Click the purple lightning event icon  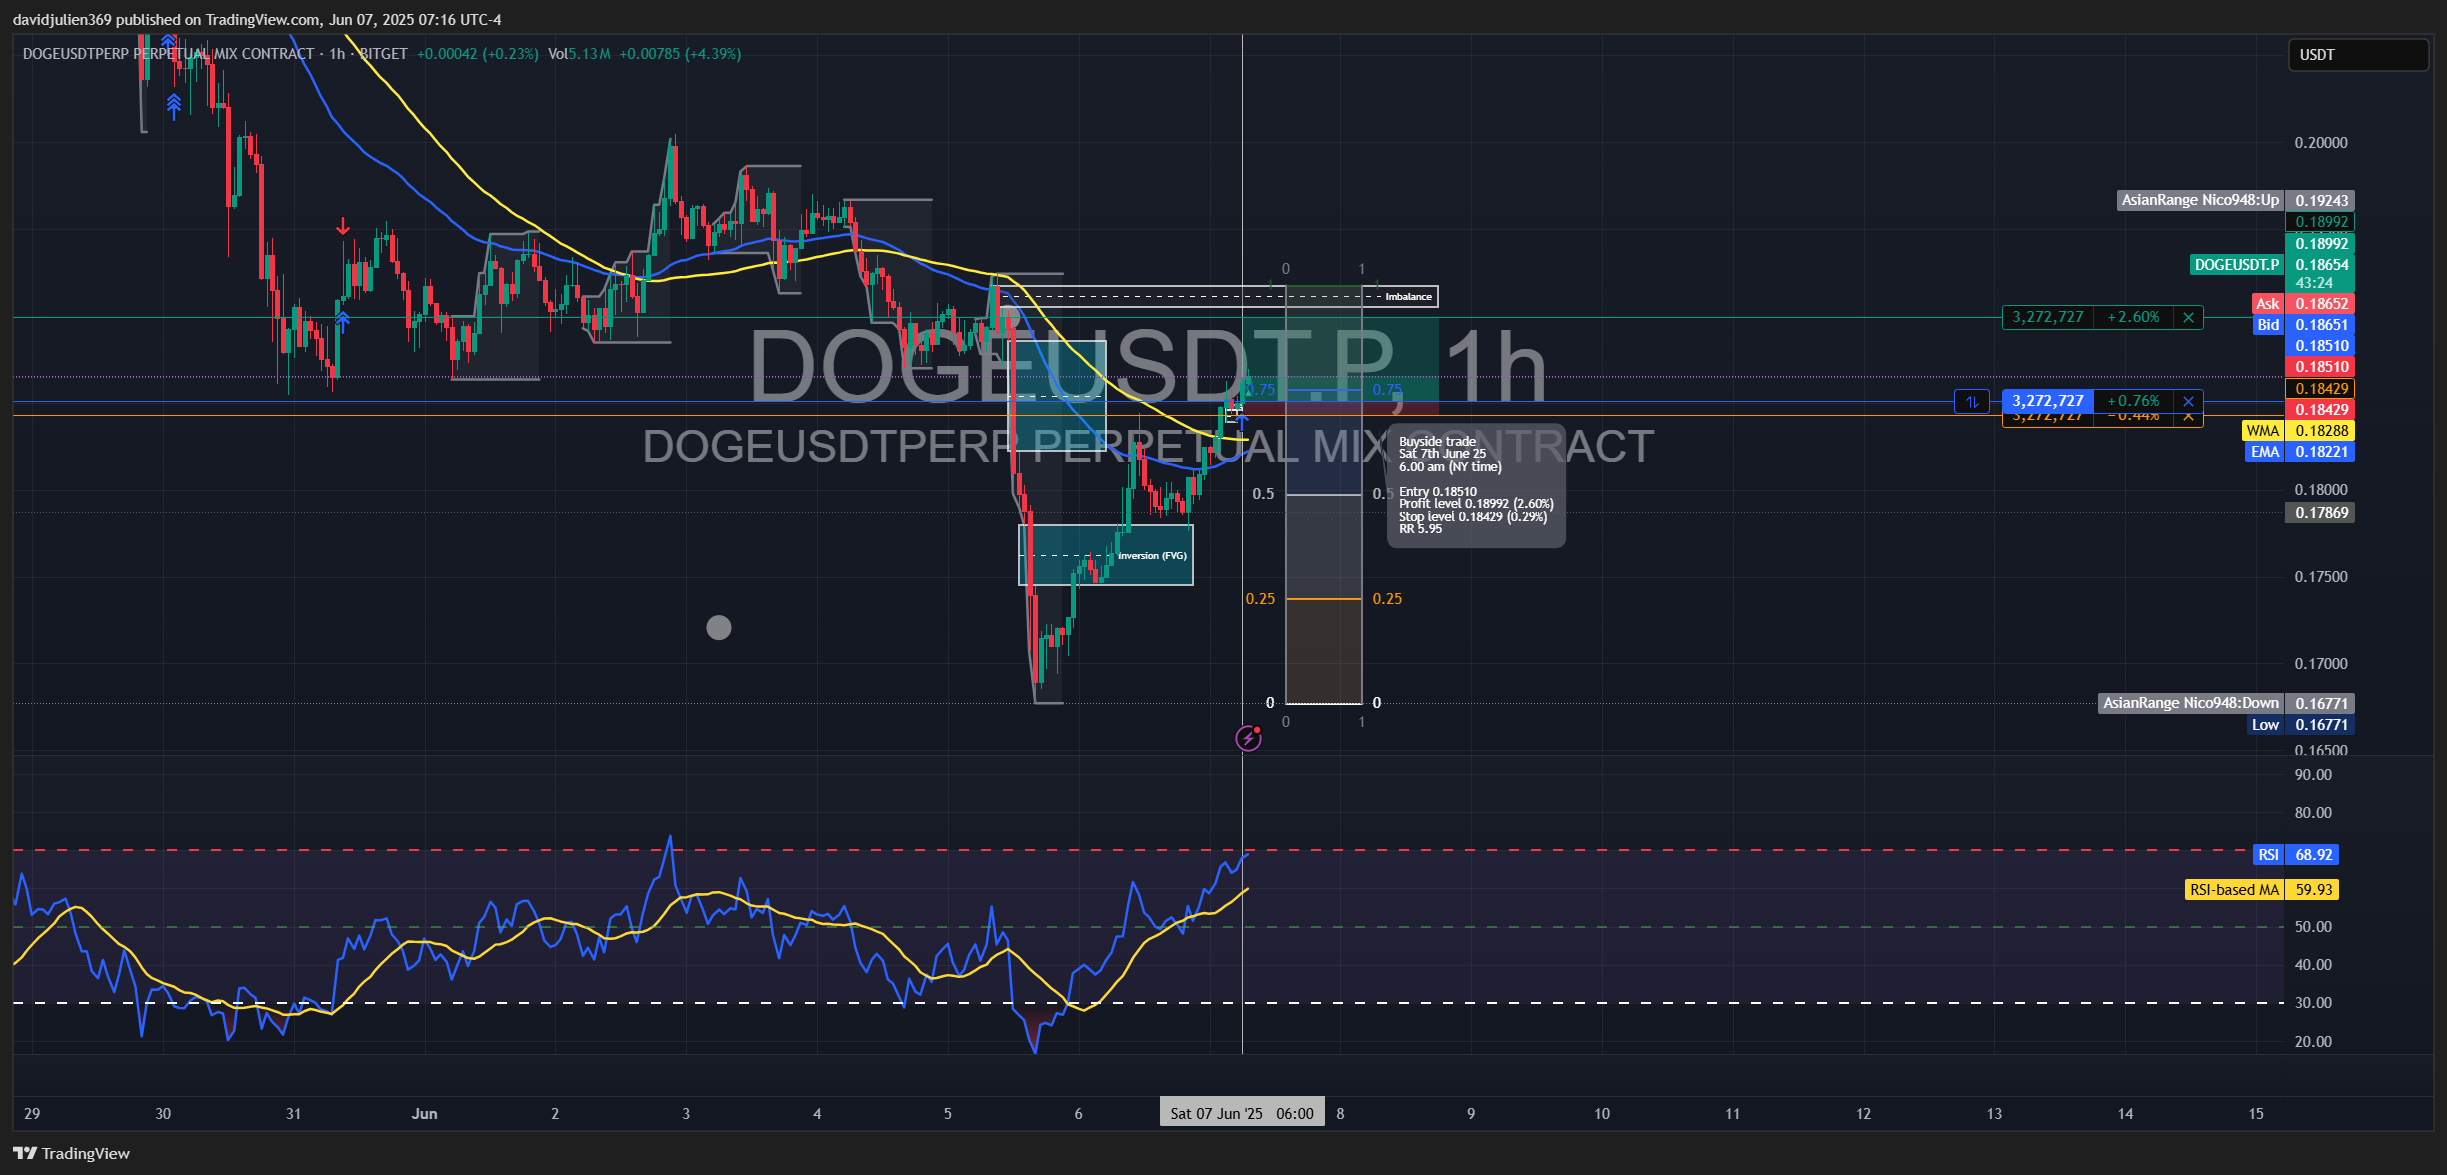click(1248, 739)
